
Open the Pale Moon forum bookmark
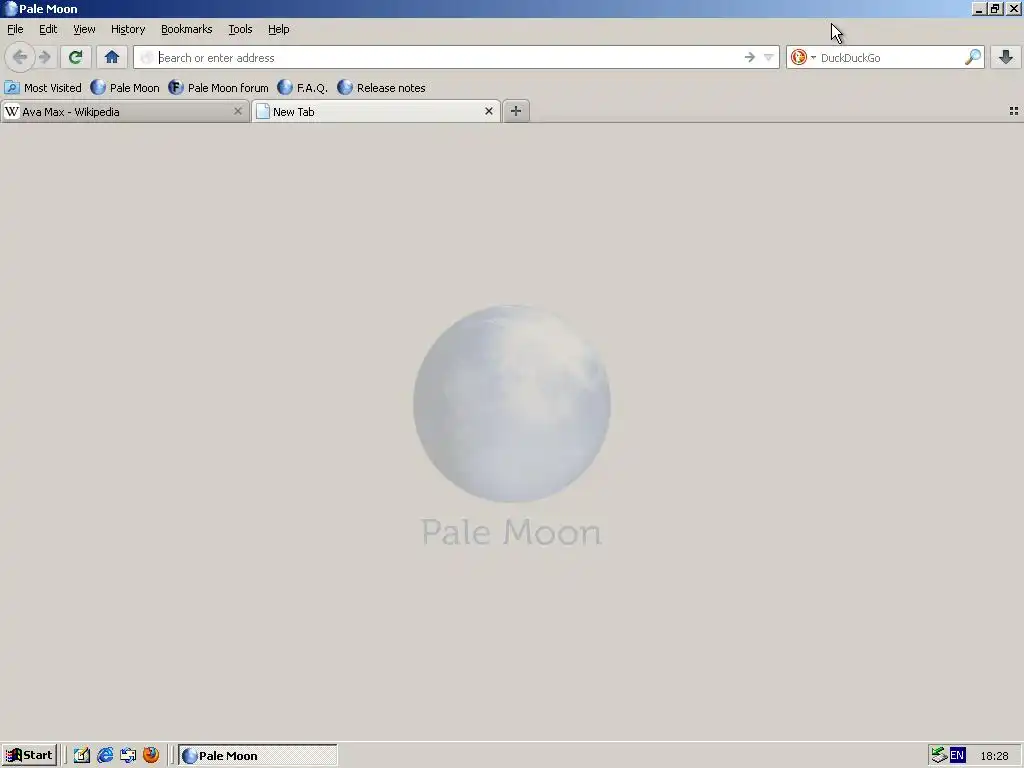[x=218, y=88]
